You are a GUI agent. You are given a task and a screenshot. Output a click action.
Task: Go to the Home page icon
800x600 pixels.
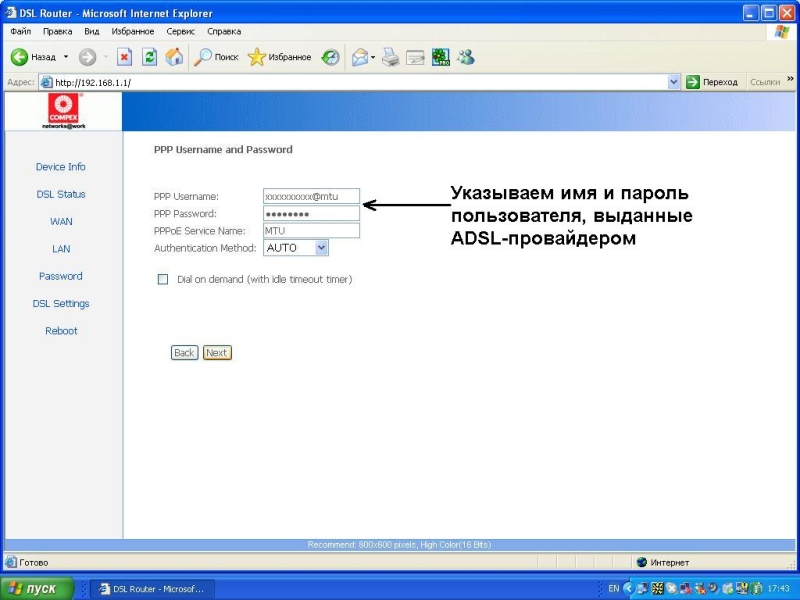point(174,57)
